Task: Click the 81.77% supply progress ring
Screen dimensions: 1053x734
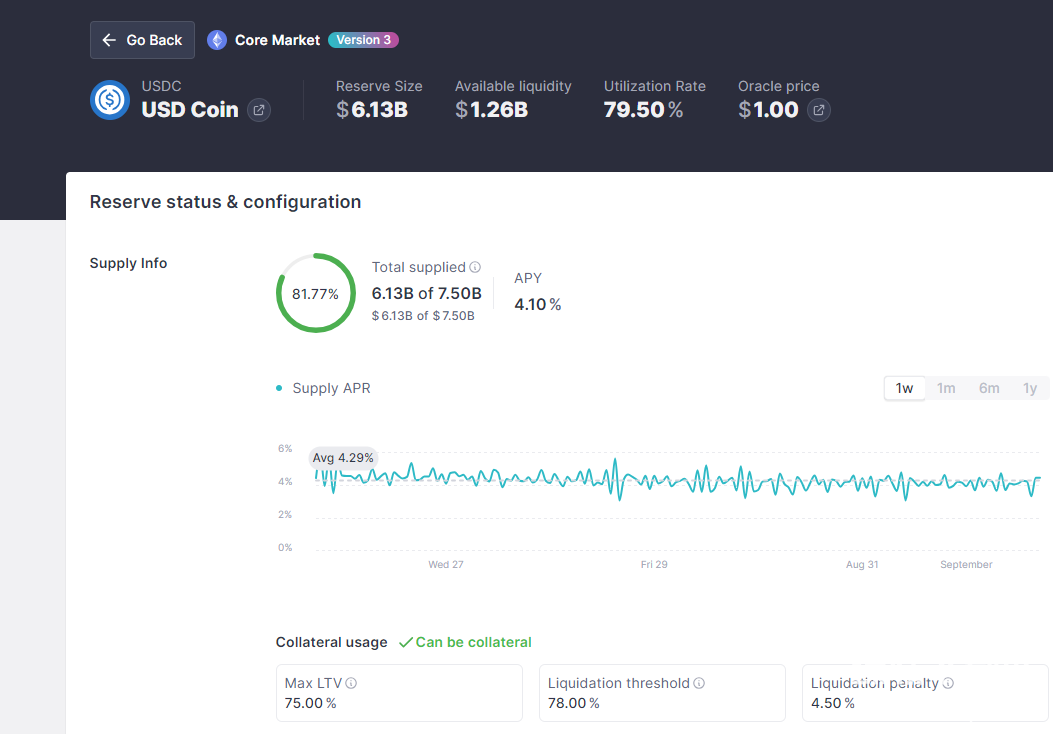Action: point(315,293)
